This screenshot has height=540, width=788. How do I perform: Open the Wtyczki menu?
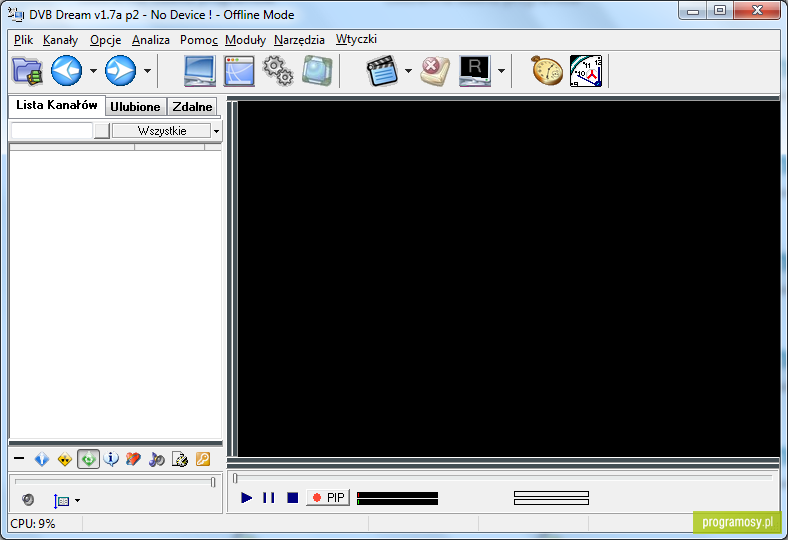pos(356,40)
